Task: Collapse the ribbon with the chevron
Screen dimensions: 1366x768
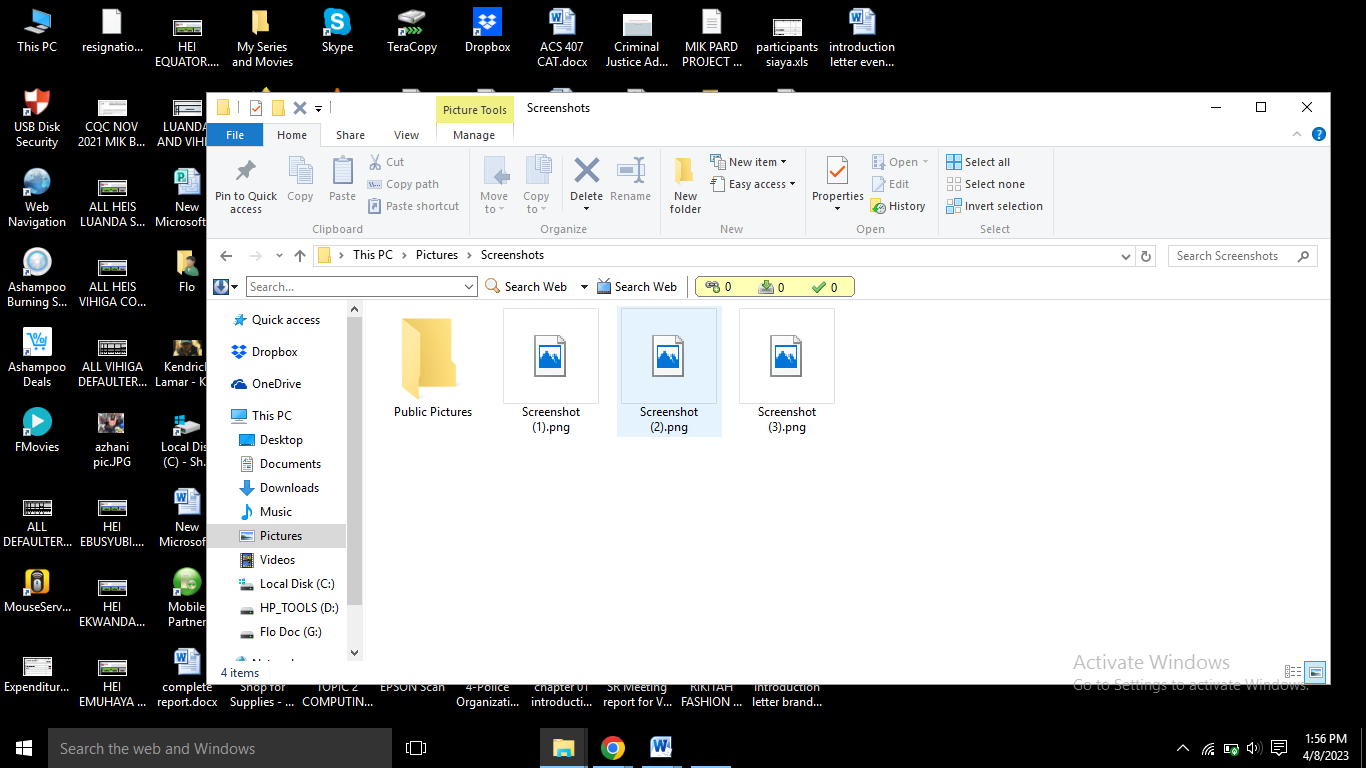Action: (x=1297, y=134)
